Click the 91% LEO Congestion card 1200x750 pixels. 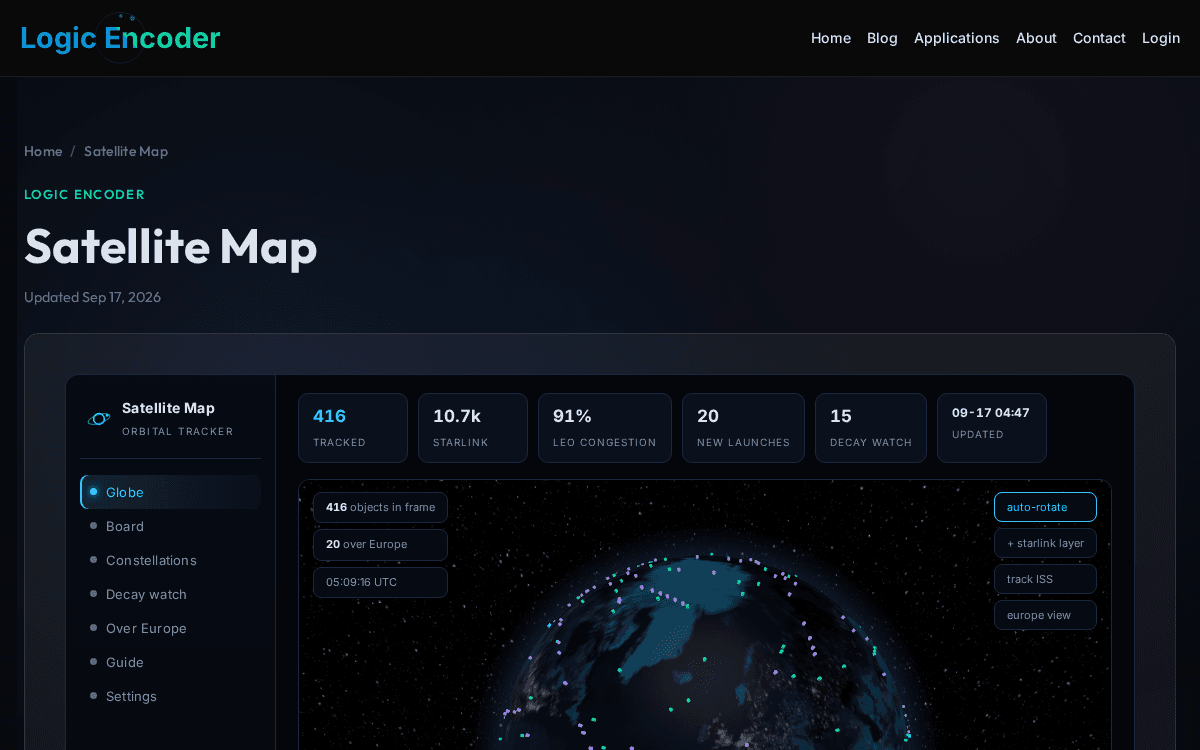tap(605, 428)
